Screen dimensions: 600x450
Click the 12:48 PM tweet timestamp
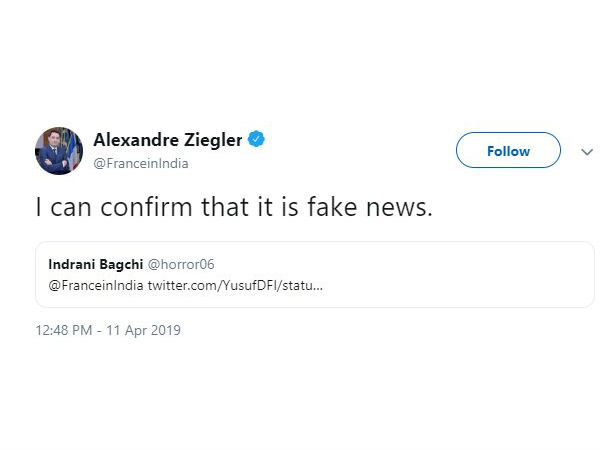pyautogui.click(x=65, y=330)
